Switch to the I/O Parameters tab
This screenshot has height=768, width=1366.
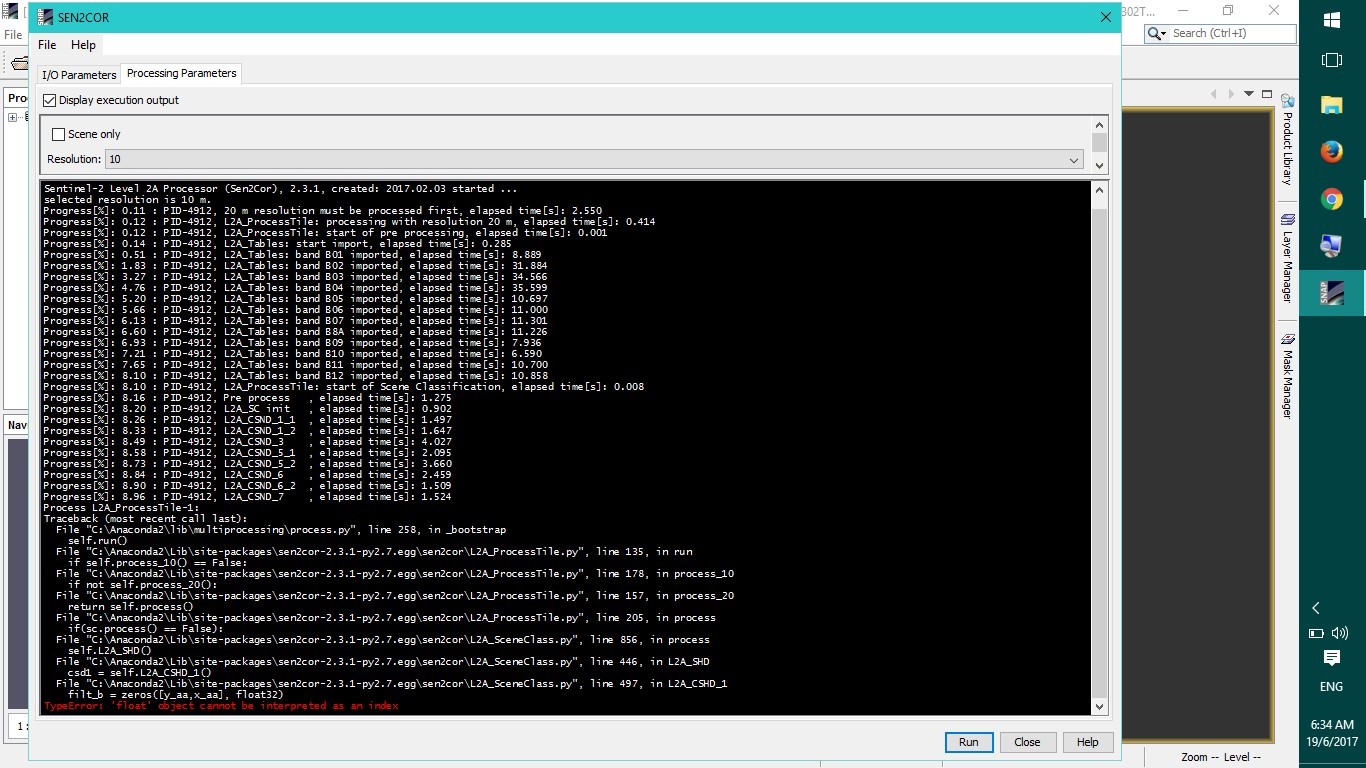[x=79, y=75]
